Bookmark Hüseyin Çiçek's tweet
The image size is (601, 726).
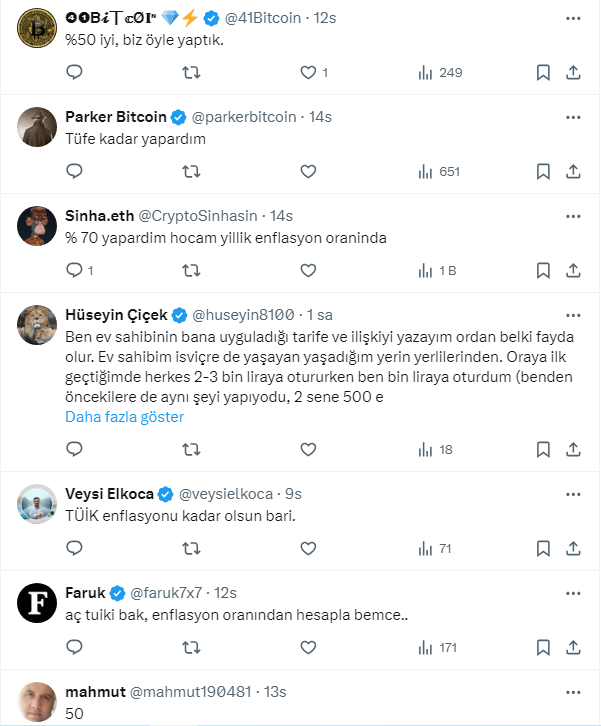pyautogui.click(x=543, y=449)
